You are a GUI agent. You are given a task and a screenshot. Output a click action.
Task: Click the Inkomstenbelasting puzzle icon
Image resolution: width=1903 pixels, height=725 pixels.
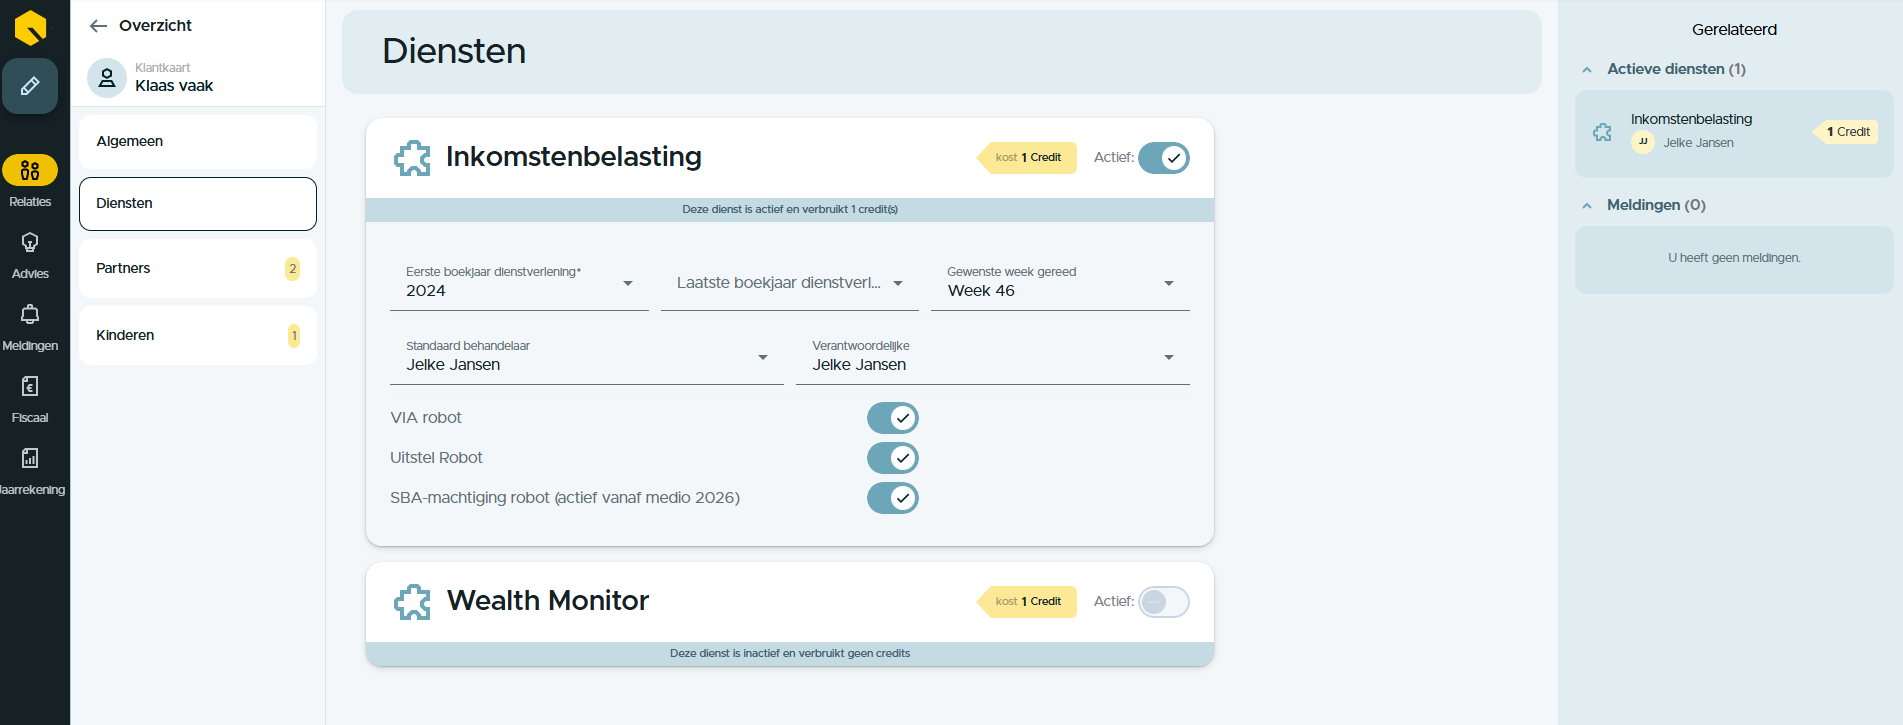(412, 158)
